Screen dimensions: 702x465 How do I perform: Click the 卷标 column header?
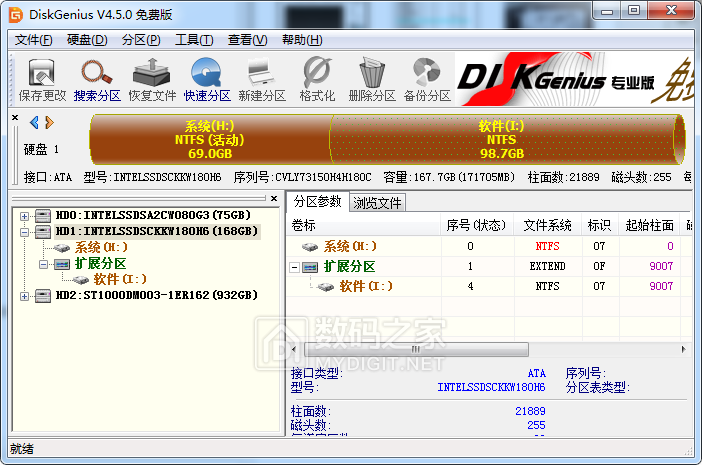point(364,225)
